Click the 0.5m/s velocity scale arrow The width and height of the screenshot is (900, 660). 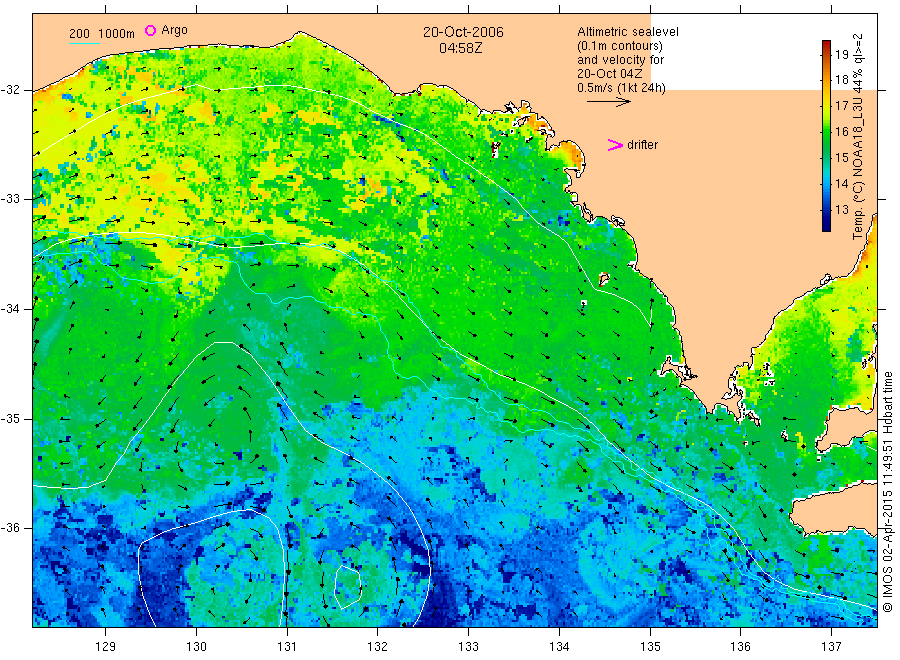pyautogui.click(x=609, y=102)
